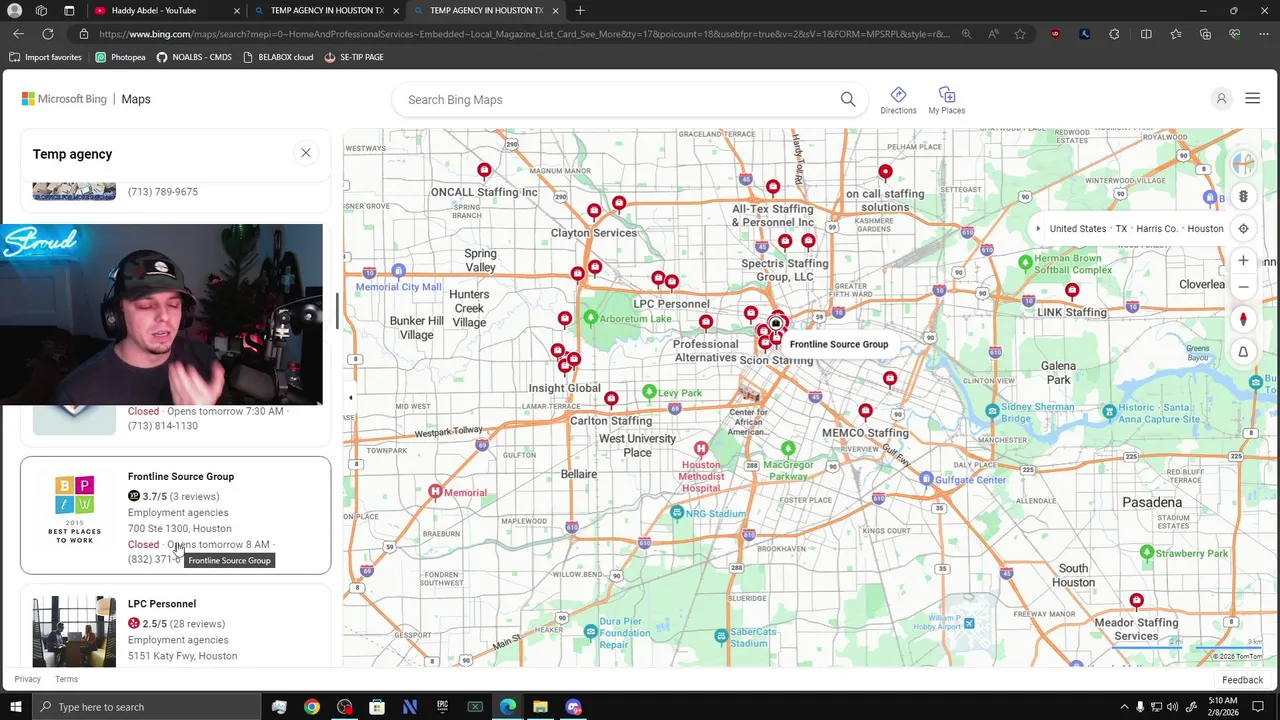The image size is (1280, 720).
Task: Select the LPC Personnel photo thumbnail
Action: coord(74,632)
